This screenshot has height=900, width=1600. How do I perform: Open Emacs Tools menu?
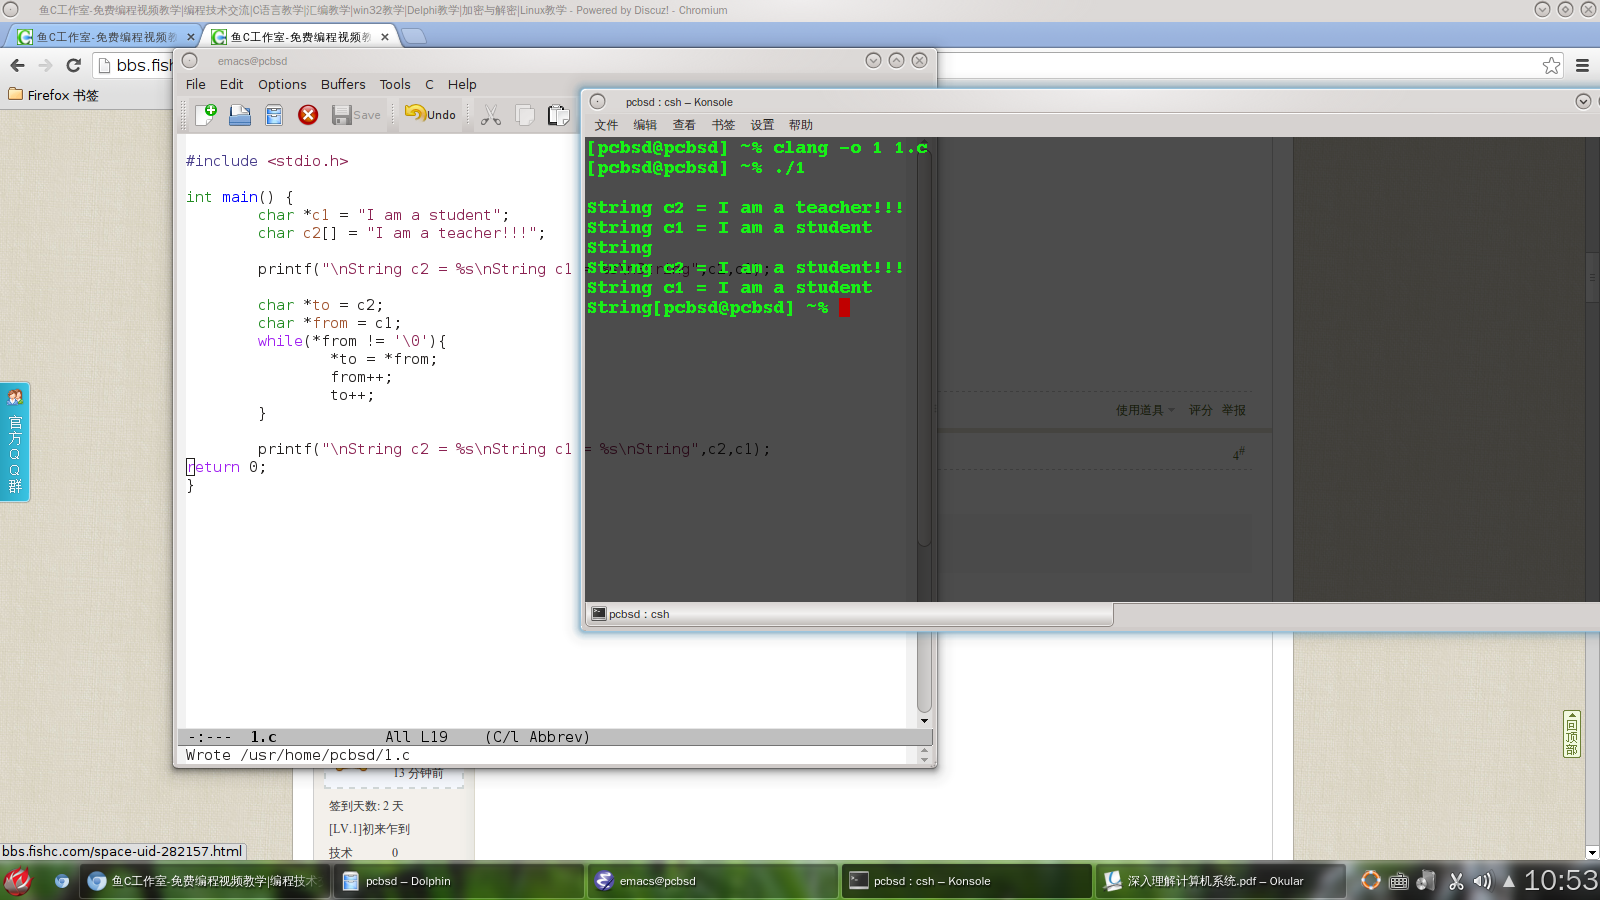coord(395,85)
